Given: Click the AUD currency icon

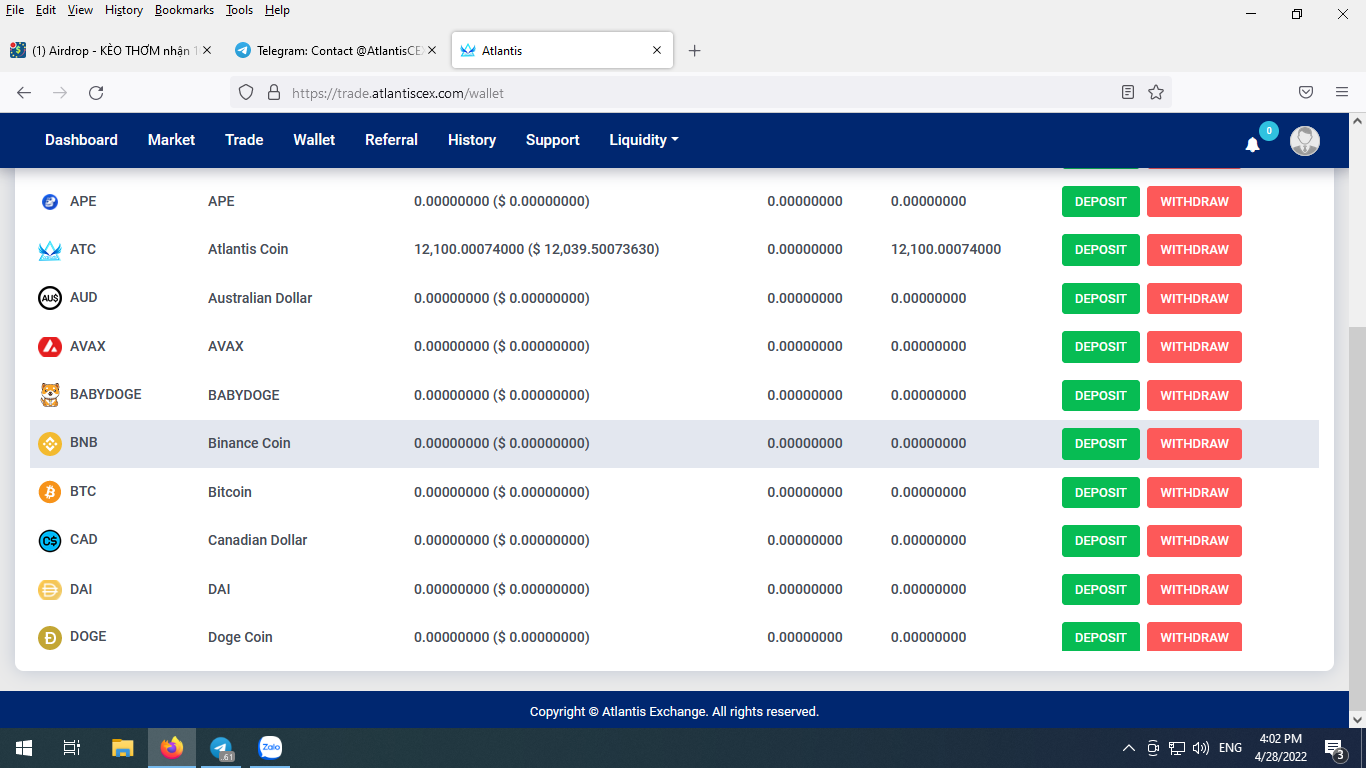Looking at the screenshot, I should pos(50,298).
